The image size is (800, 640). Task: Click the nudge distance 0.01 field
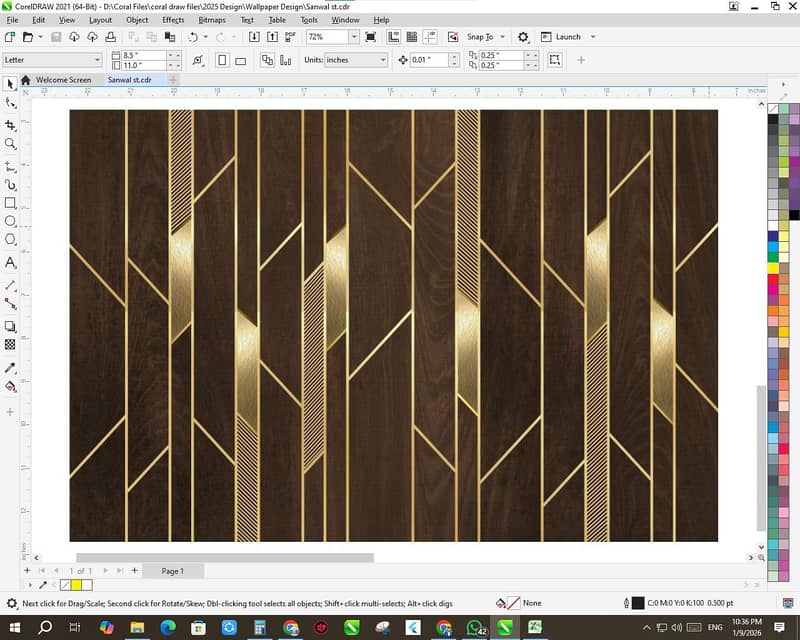[x=430, y=60]
